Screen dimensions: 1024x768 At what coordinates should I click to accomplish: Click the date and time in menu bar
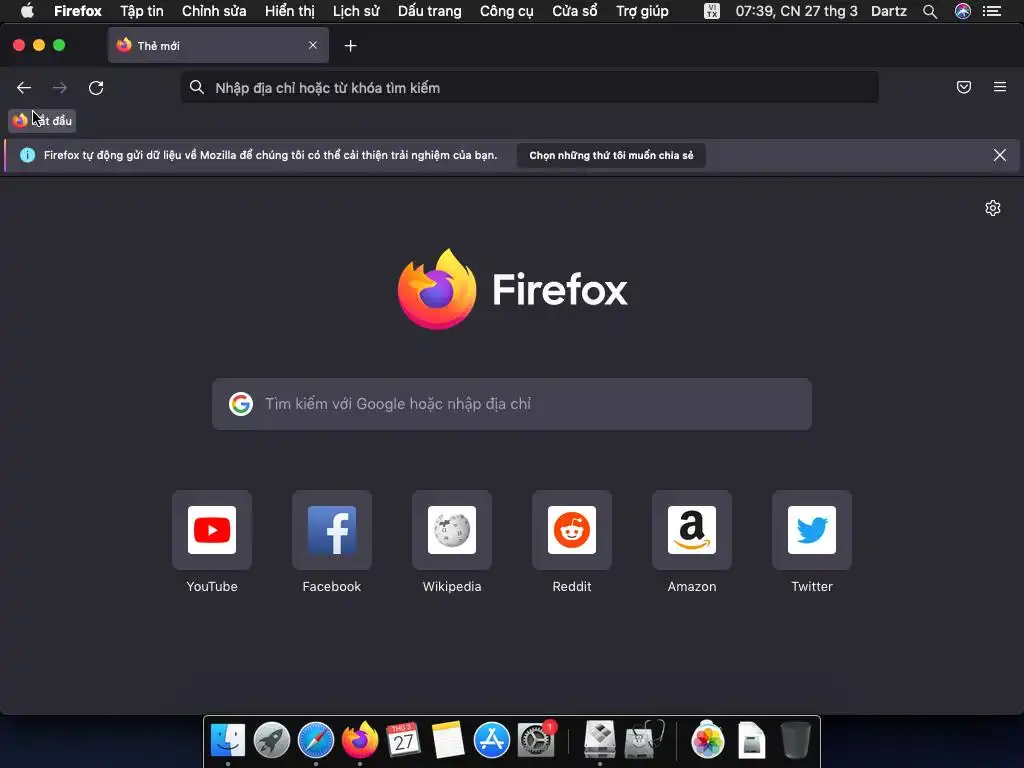tap(796, 11)
